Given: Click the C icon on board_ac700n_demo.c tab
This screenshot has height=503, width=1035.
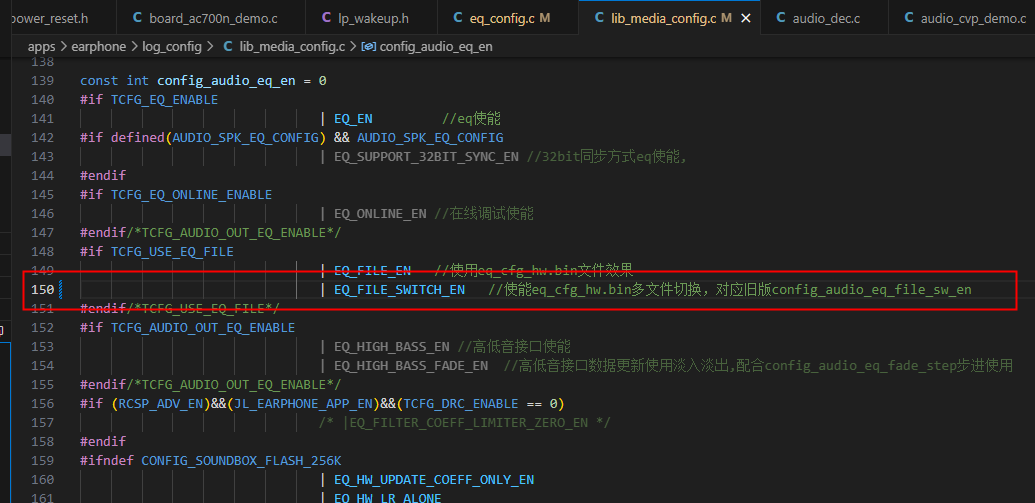Looking at the screenshot, I should coord(137,18).
